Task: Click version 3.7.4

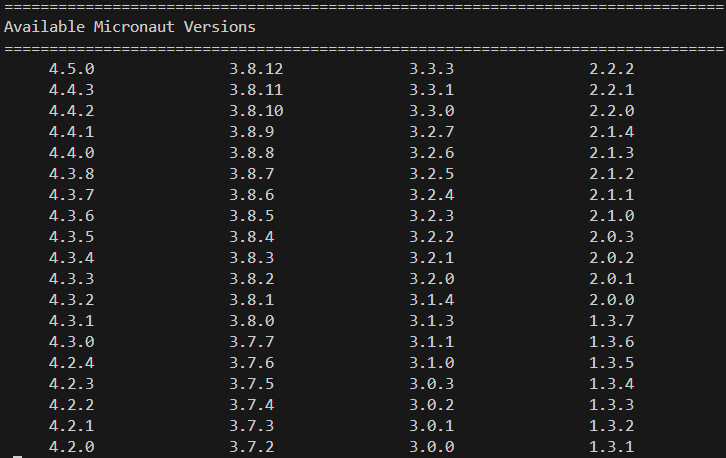Action: pos(251,405)
